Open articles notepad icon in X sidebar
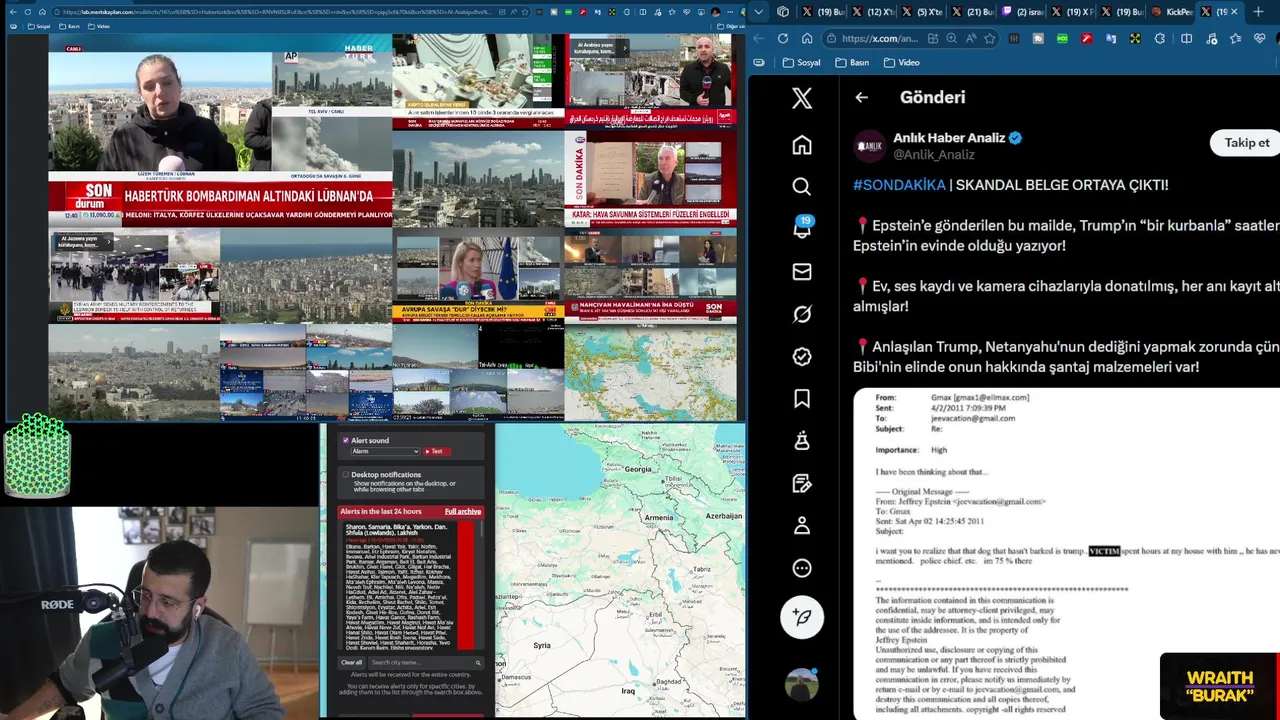The width and height of the screenshot is (1280, 720). pyautogui.click(x=802, y=484)
